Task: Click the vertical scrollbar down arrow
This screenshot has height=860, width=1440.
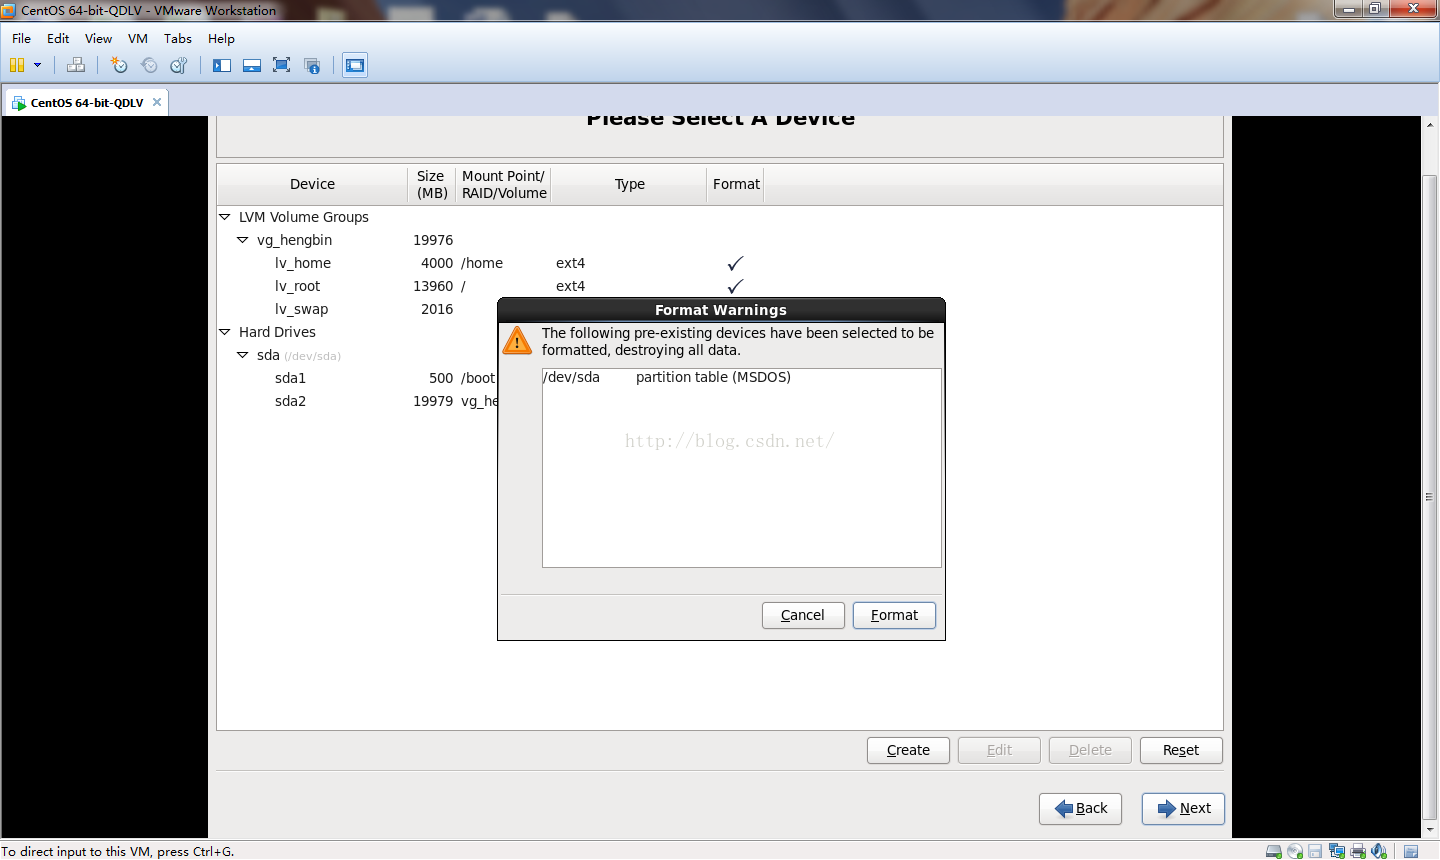Action: click(1430, 830)
